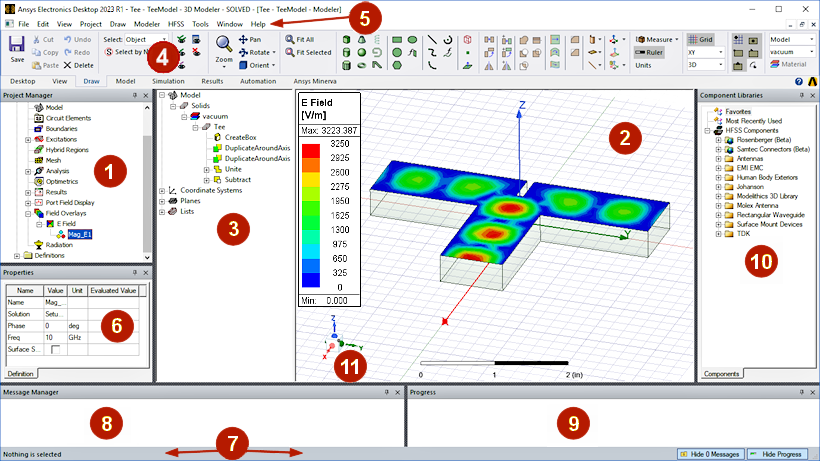The image size is (820, 461).
Task: Select Mag_E1 field plot item
Action: (79, 235)
